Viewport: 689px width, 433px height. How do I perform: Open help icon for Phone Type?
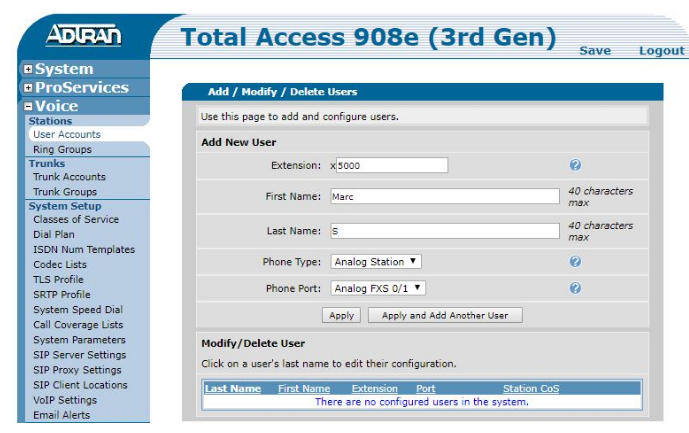[x=575, y=262]
